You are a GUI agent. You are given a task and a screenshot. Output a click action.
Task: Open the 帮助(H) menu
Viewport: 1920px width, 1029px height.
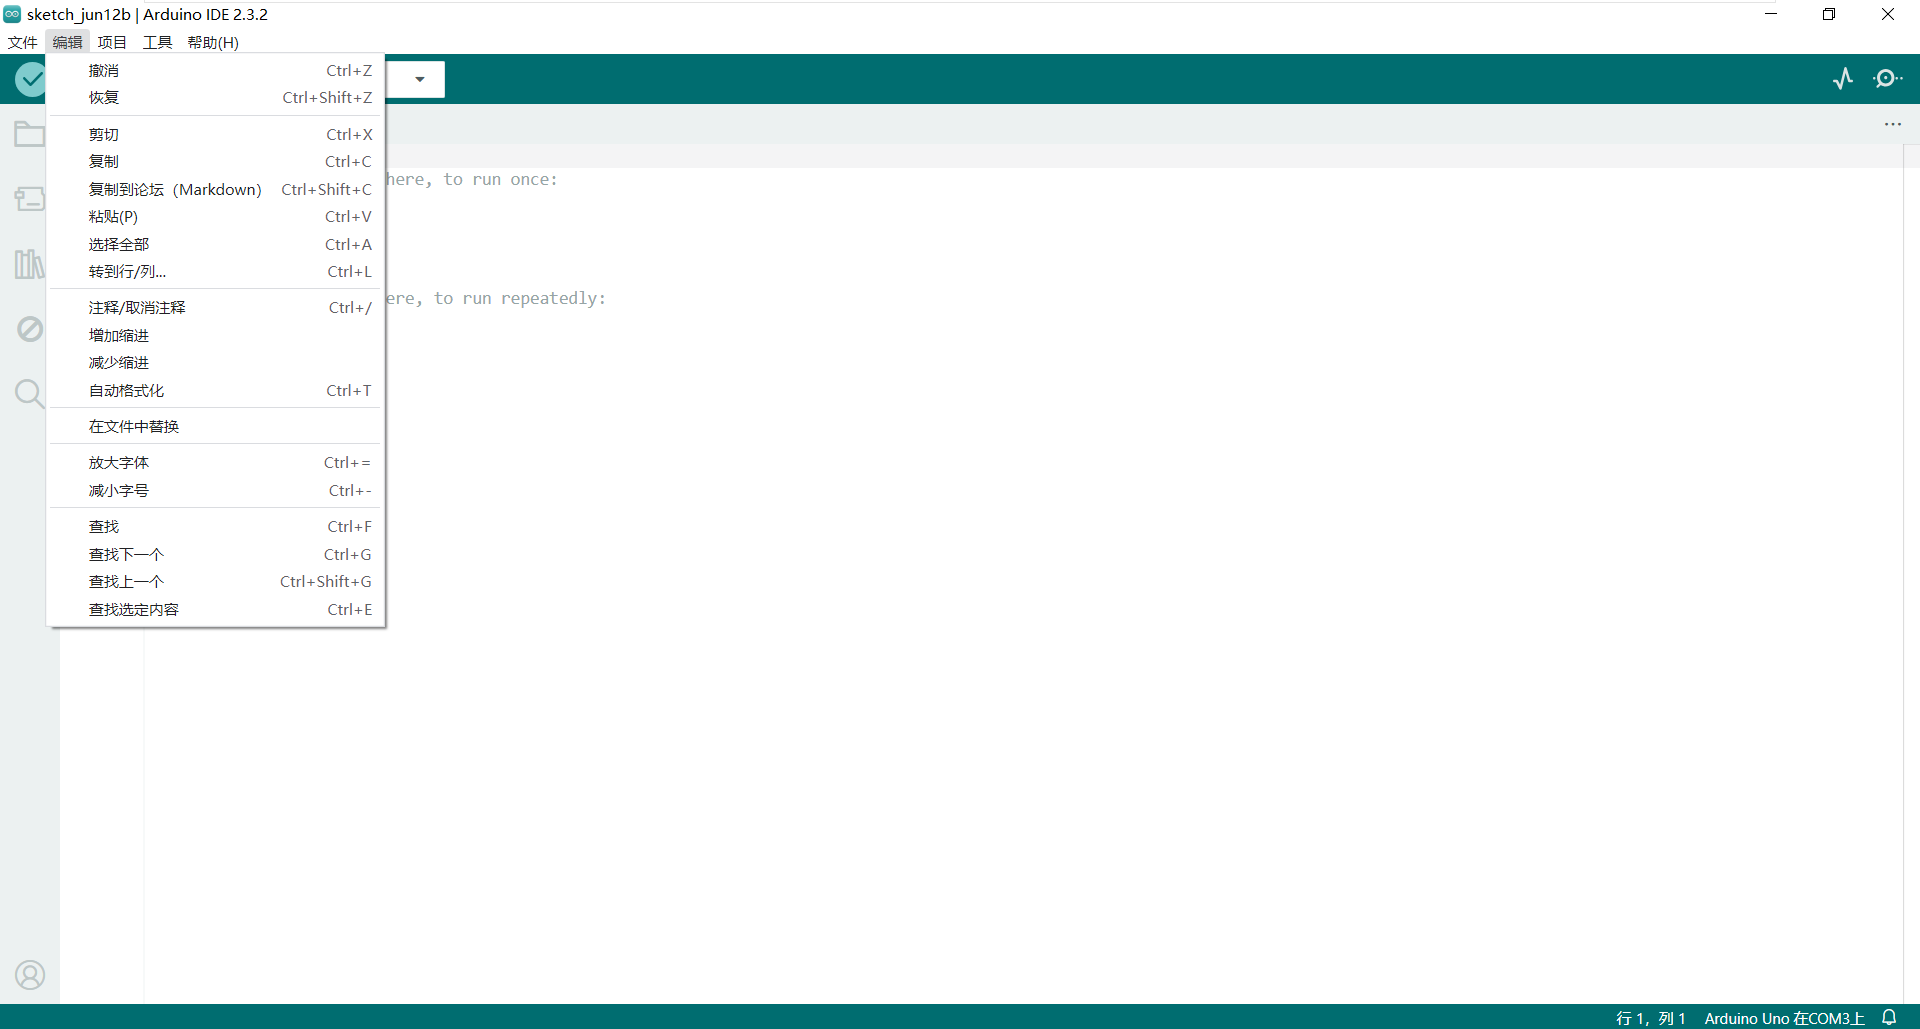pyautogui.click(x=213, y=42)
